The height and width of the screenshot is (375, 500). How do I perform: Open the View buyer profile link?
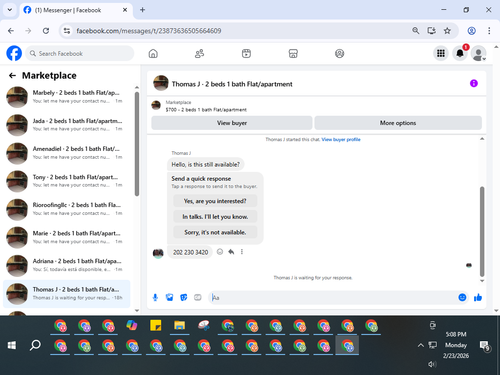coord(341,139)
